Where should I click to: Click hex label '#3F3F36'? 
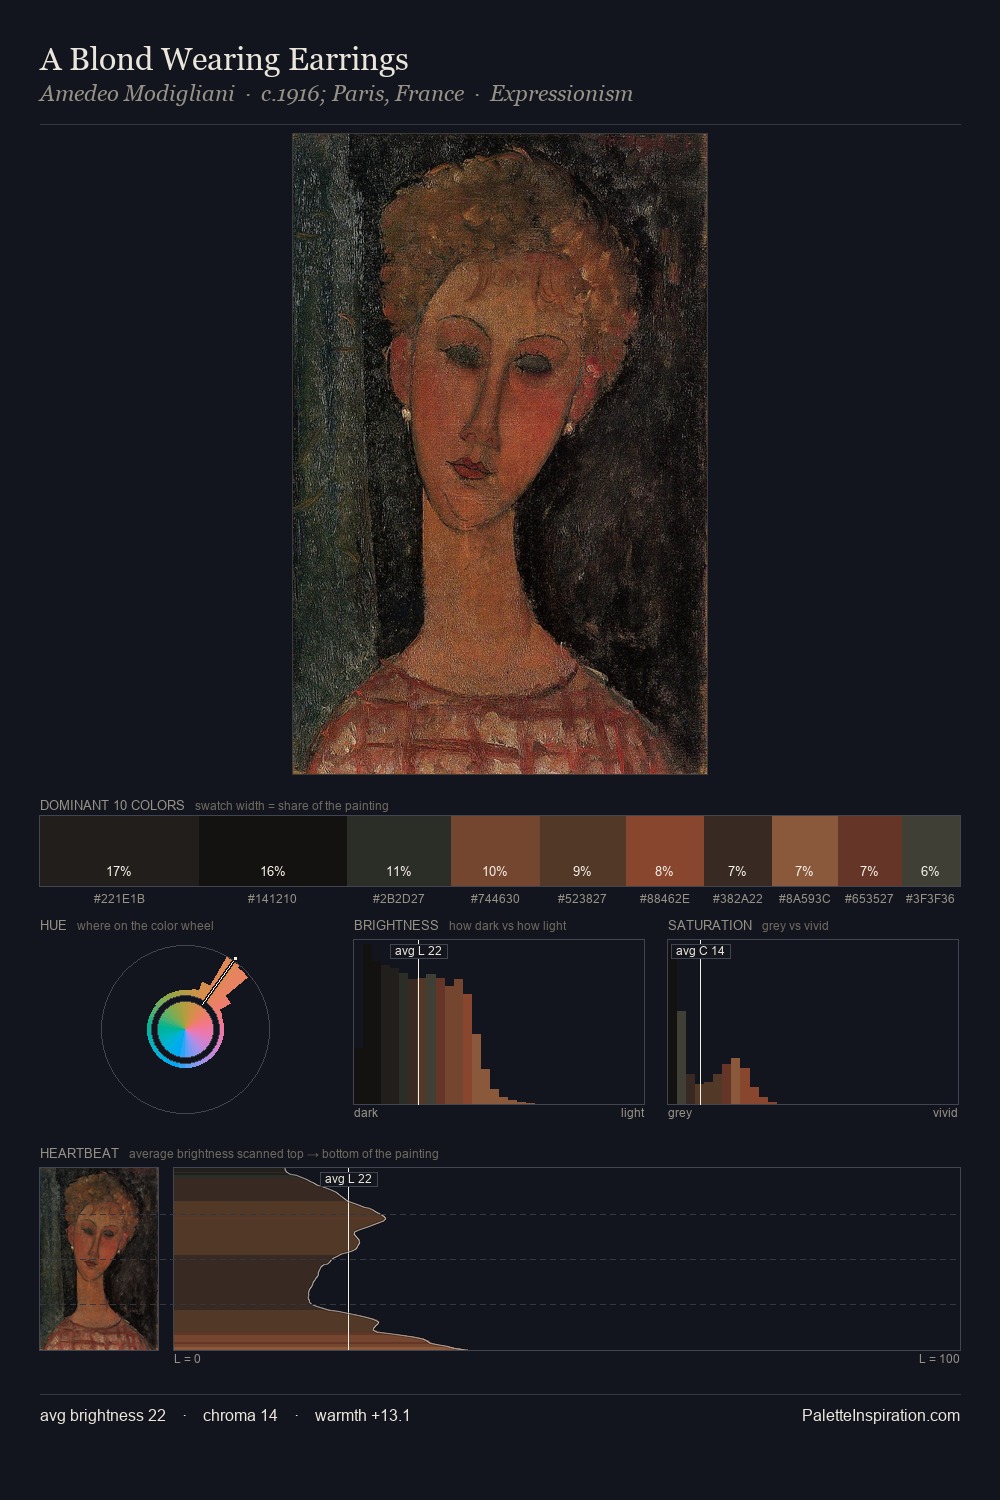pos(930,899)
